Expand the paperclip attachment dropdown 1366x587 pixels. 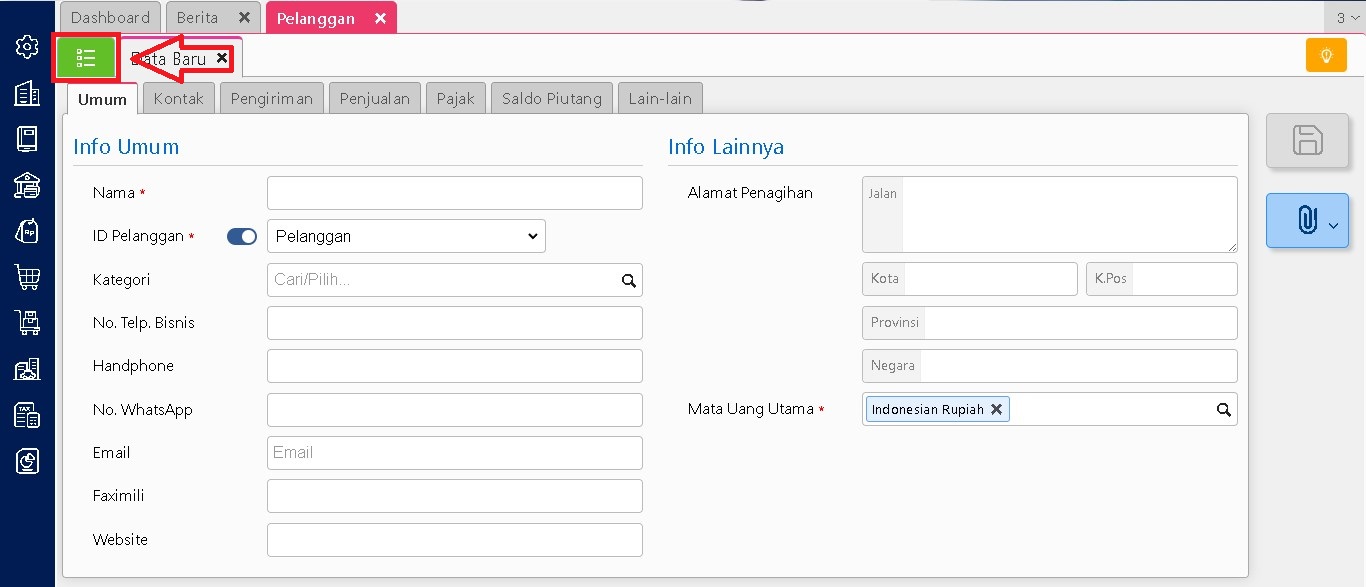(1307, 221)
